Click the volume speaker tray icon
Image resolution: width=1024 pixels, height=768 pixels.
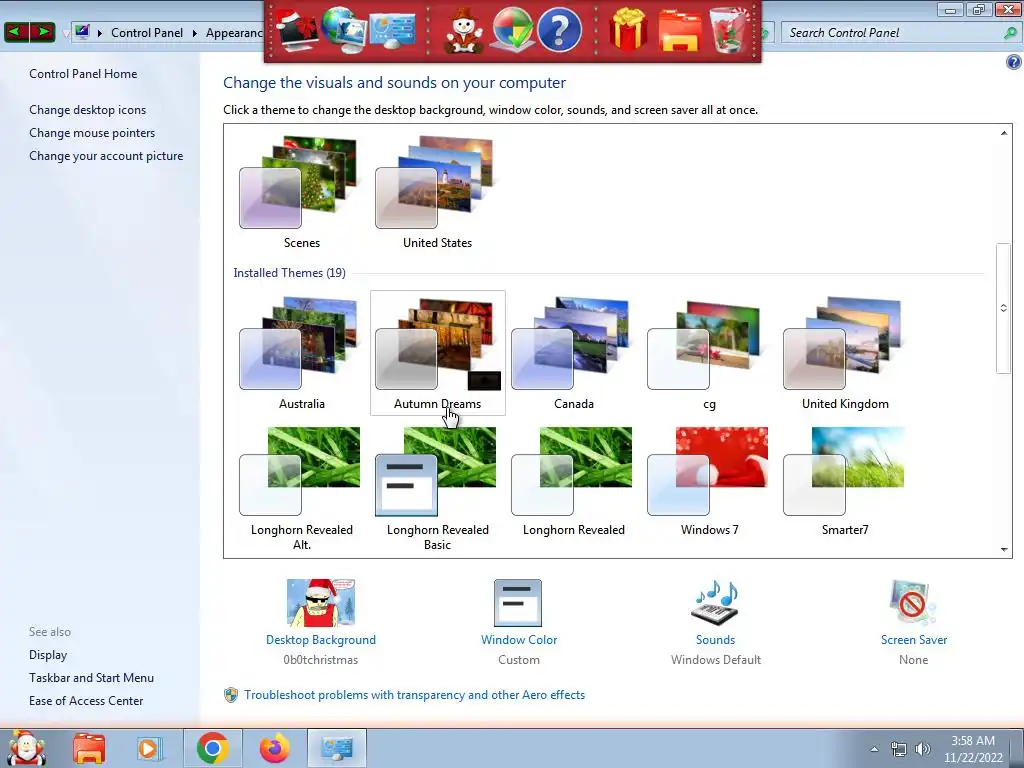click(922, 749)
